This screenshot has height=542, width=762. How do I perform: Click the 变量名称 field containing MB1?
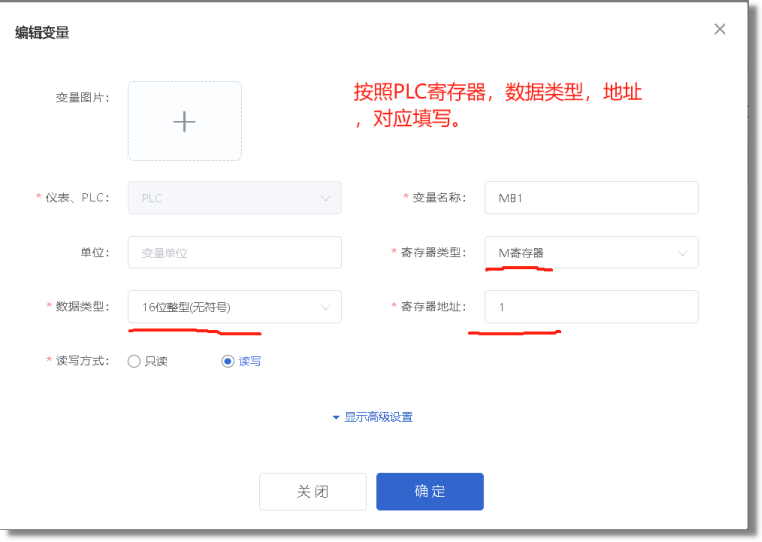click(x=591, y=198)
